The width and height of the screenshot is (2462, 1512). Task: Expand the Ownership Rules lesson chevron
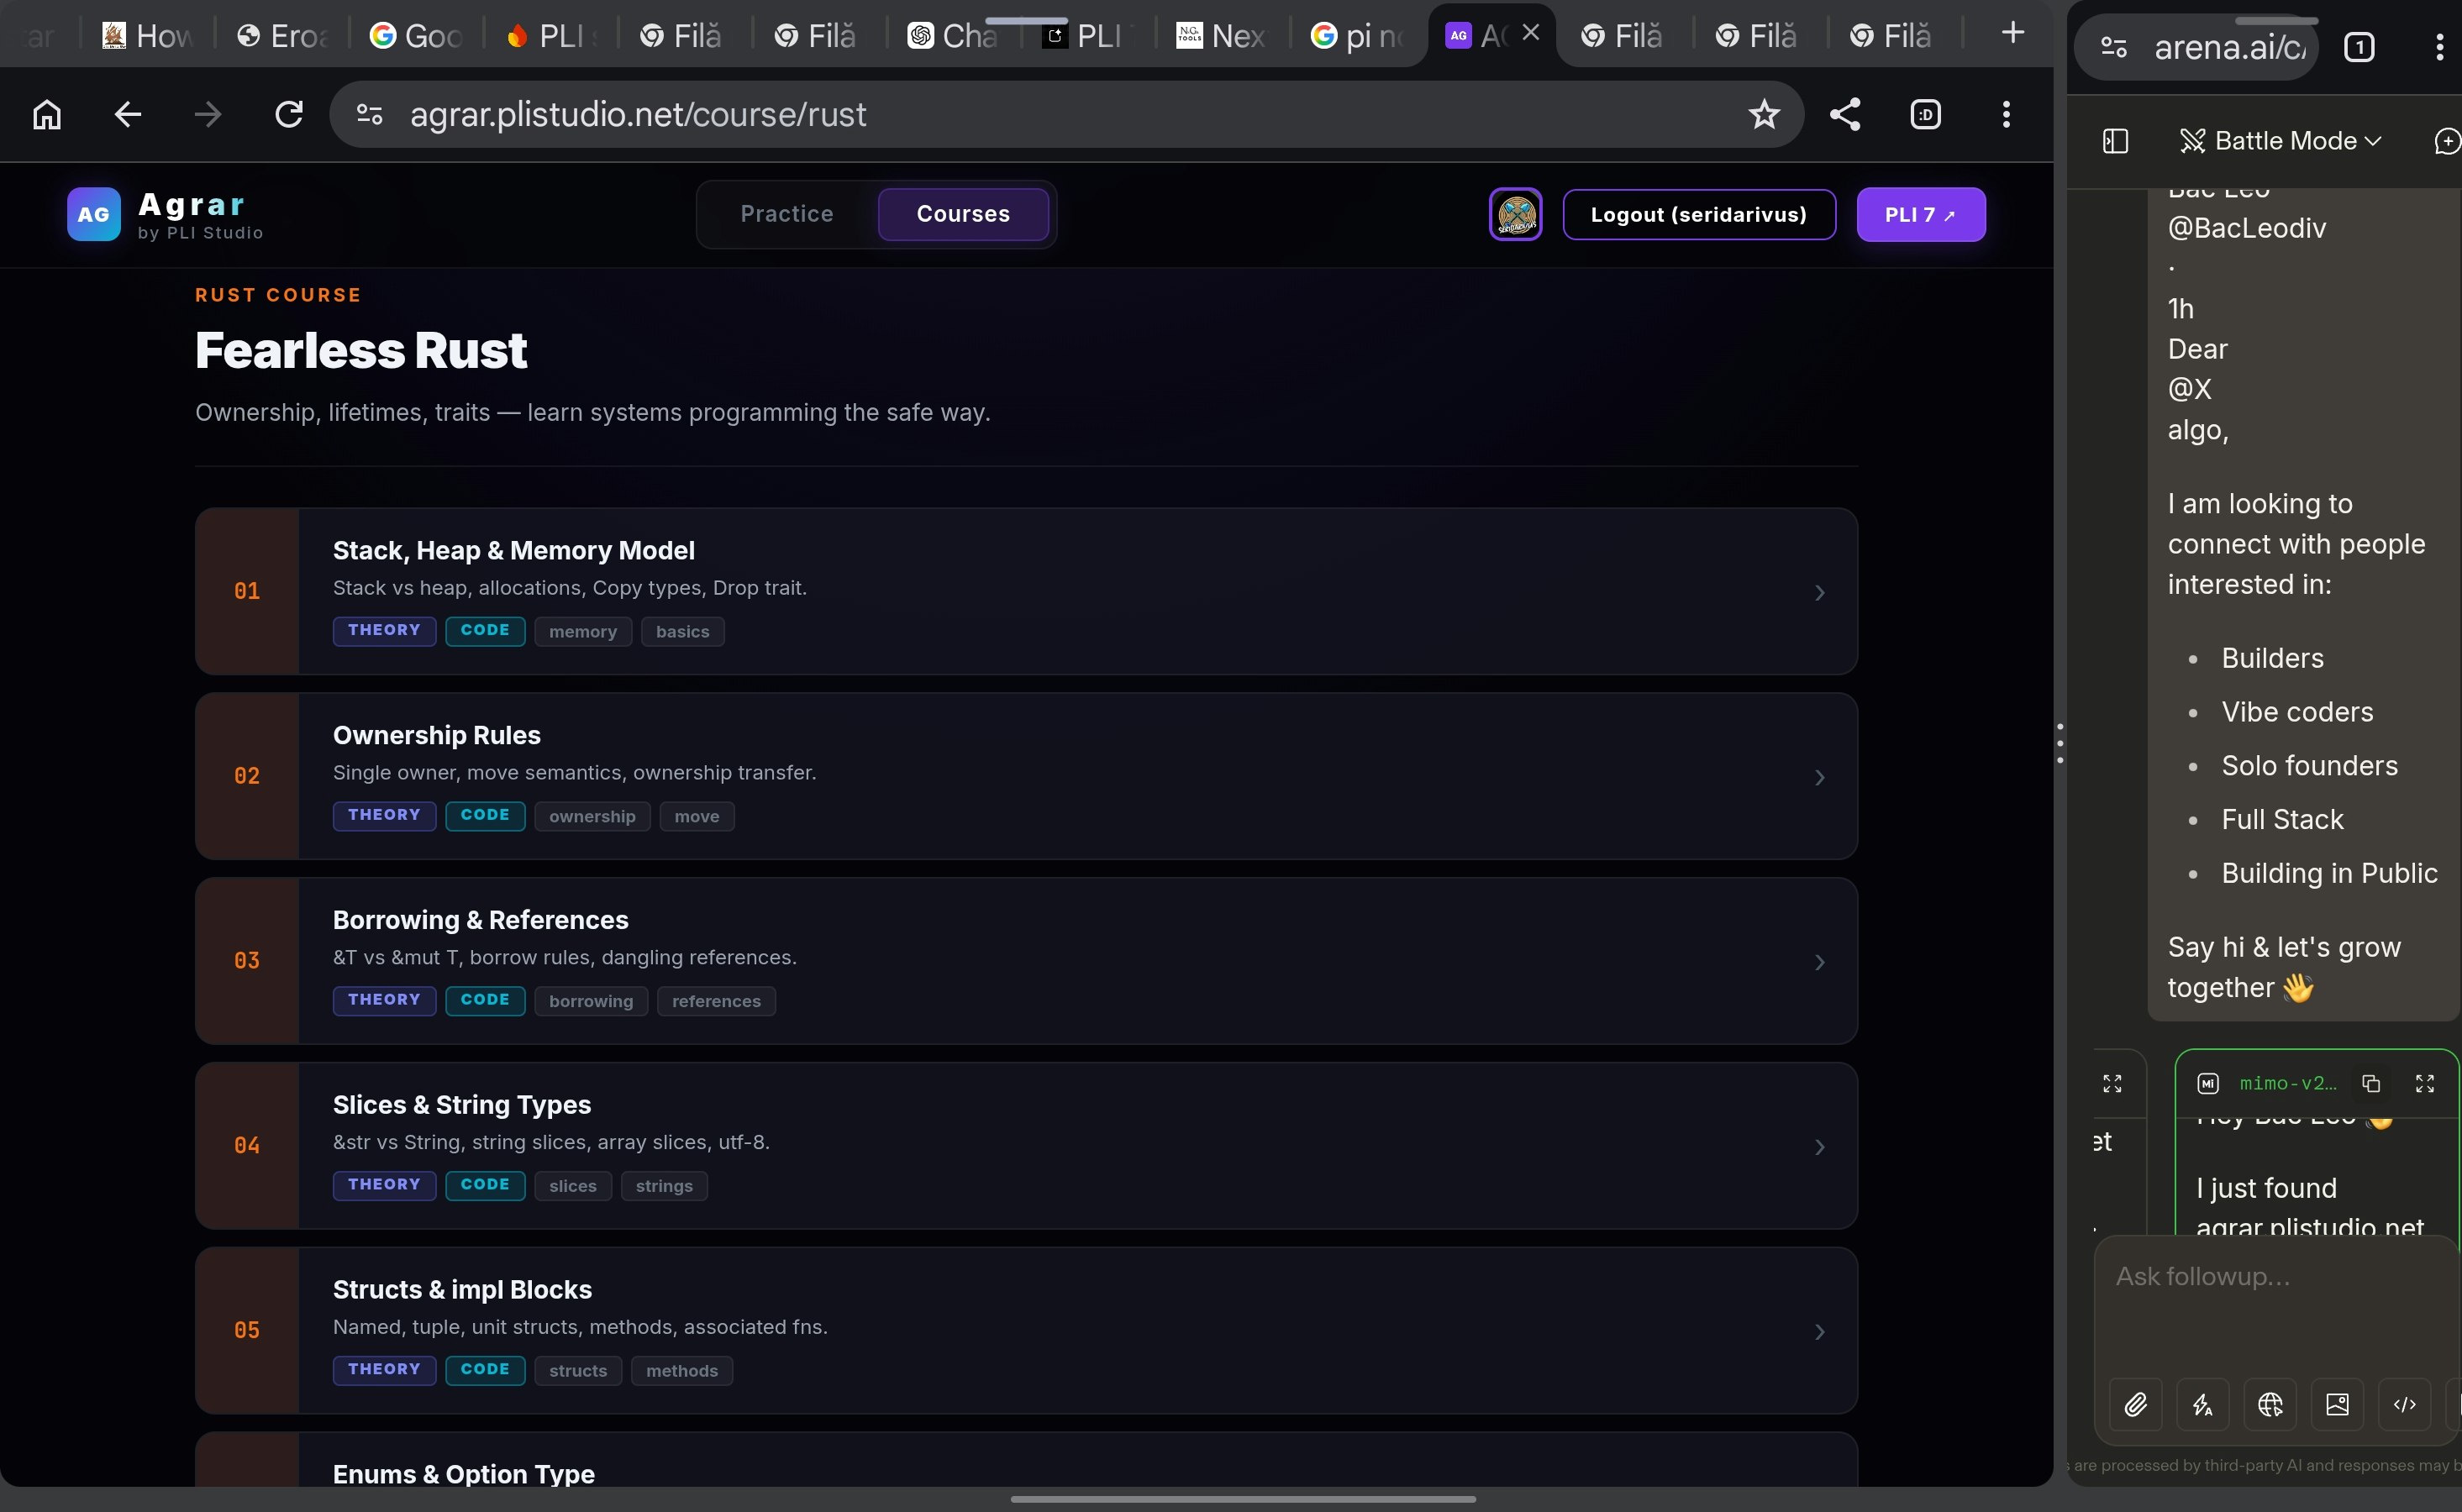tap(1820, 777)
